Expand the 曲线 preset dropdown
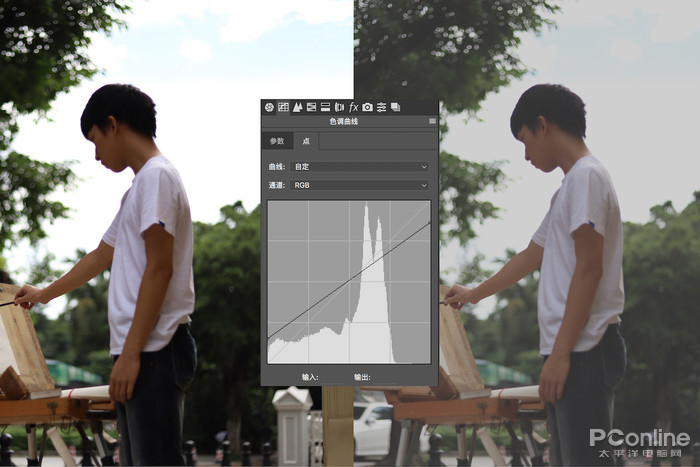Screen dimensions: 700x467 click(360, 167)
